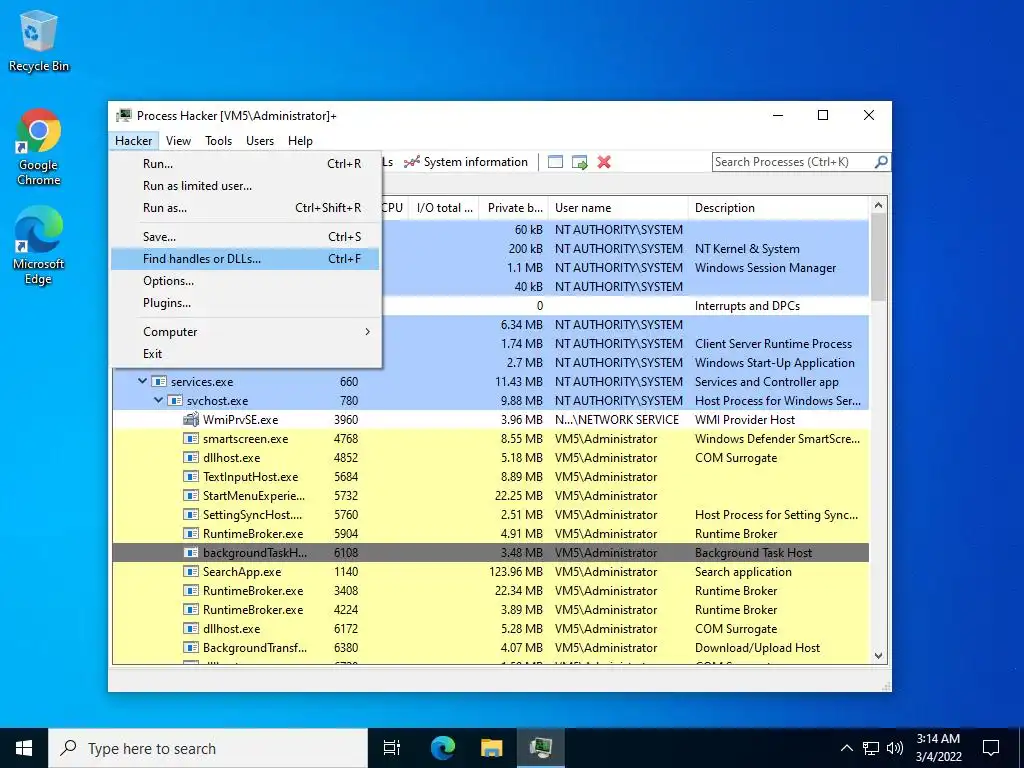Click the Process Hacker title bar icon

(123, 116)
